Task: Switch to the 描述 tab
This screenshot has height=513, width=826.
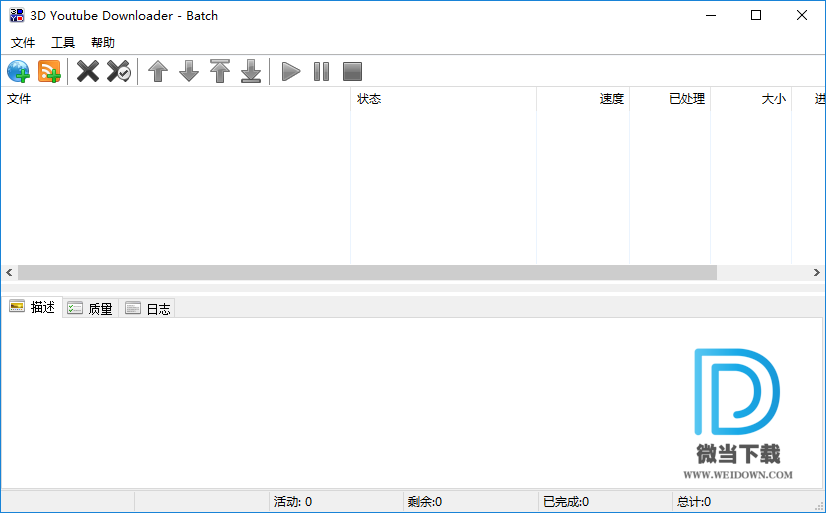Action: (x=33, y=307)
